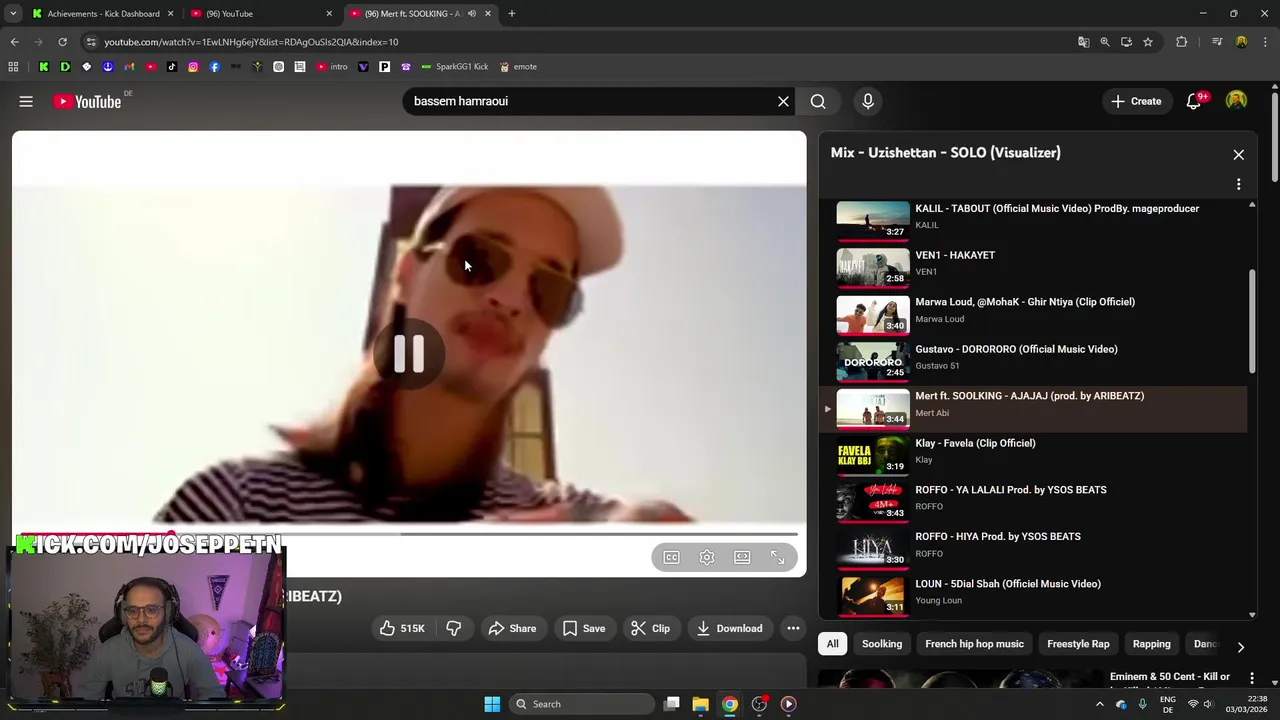Select the Soolking filter chip
Image resolution: width=1280 pixels, height=720 pixels.
tap(882, 644)
